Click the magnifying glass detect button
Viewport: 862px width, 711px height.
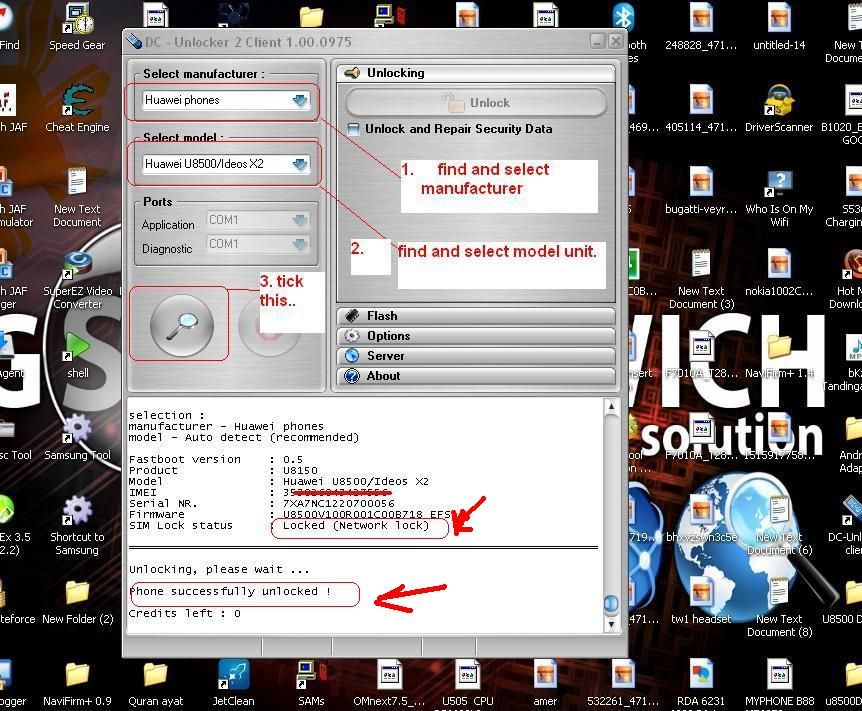182,325
